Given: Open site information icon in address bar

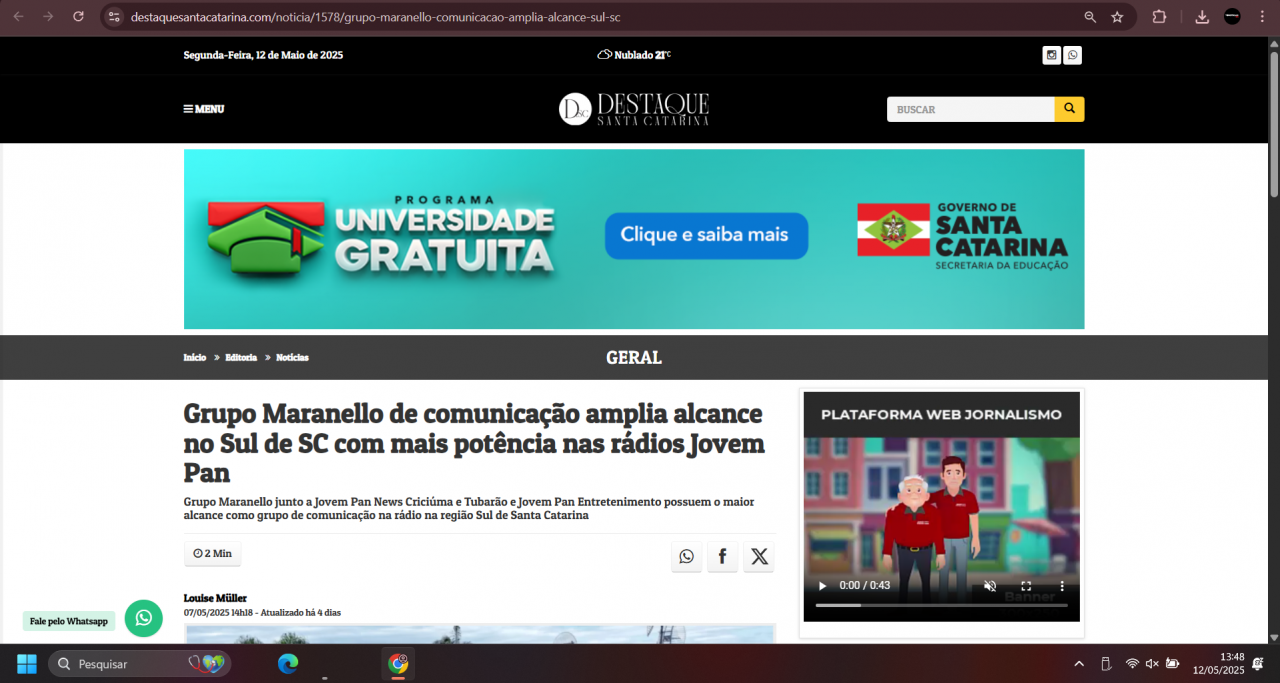Looking at the screenshot, I should coord(113,17).
